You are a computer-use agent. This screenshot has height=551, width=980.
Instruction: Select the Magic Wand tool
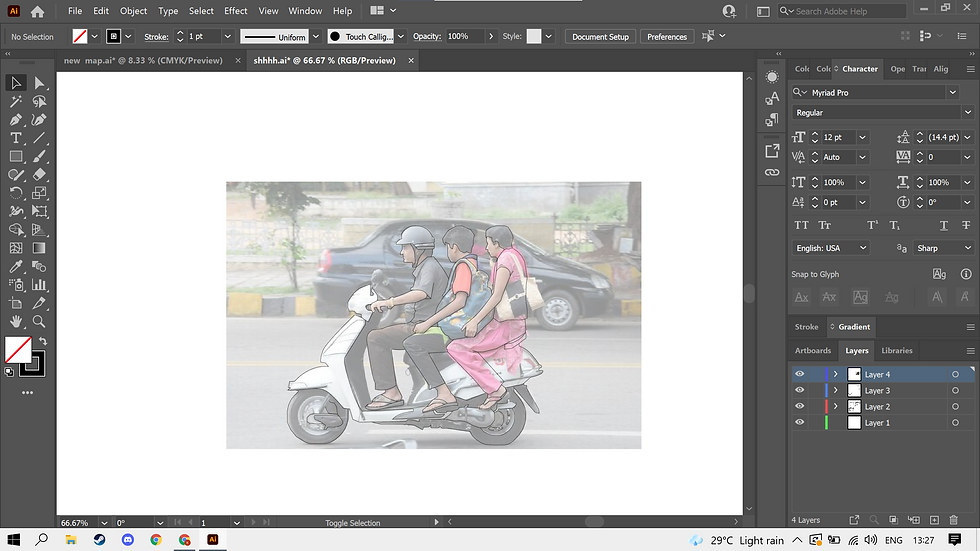click(16, 101)
